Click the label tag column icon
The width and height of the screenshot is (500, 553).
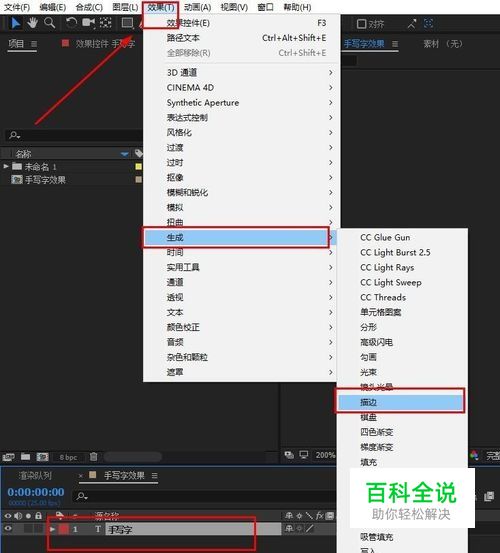click(x=138, y=153)
